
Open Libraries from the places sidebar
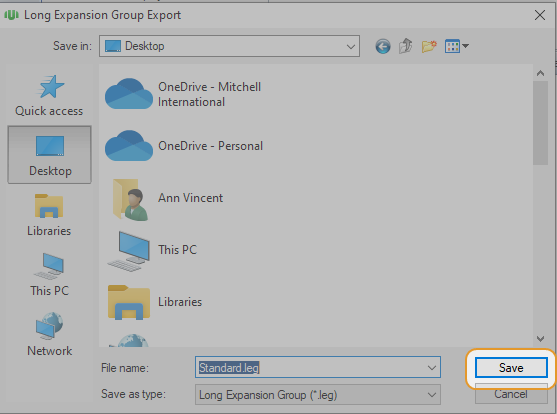pos(49,215)
